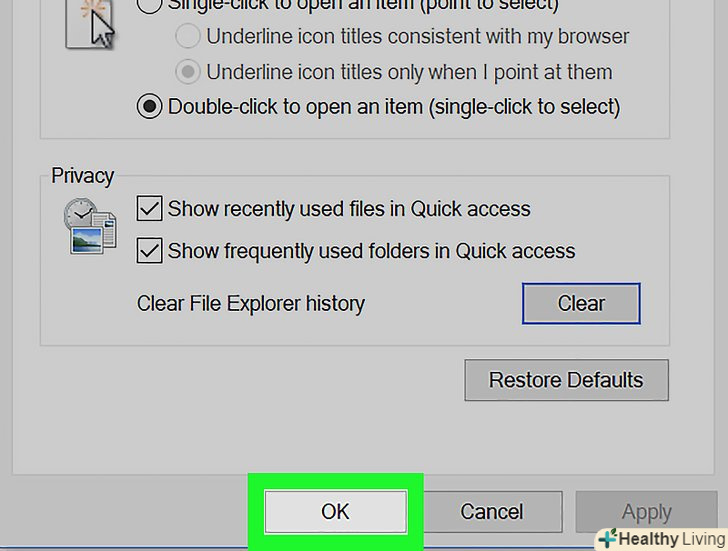Click the Clear File Explorer history label
This screenshot has width=728, height=551.
coord(251,303)
